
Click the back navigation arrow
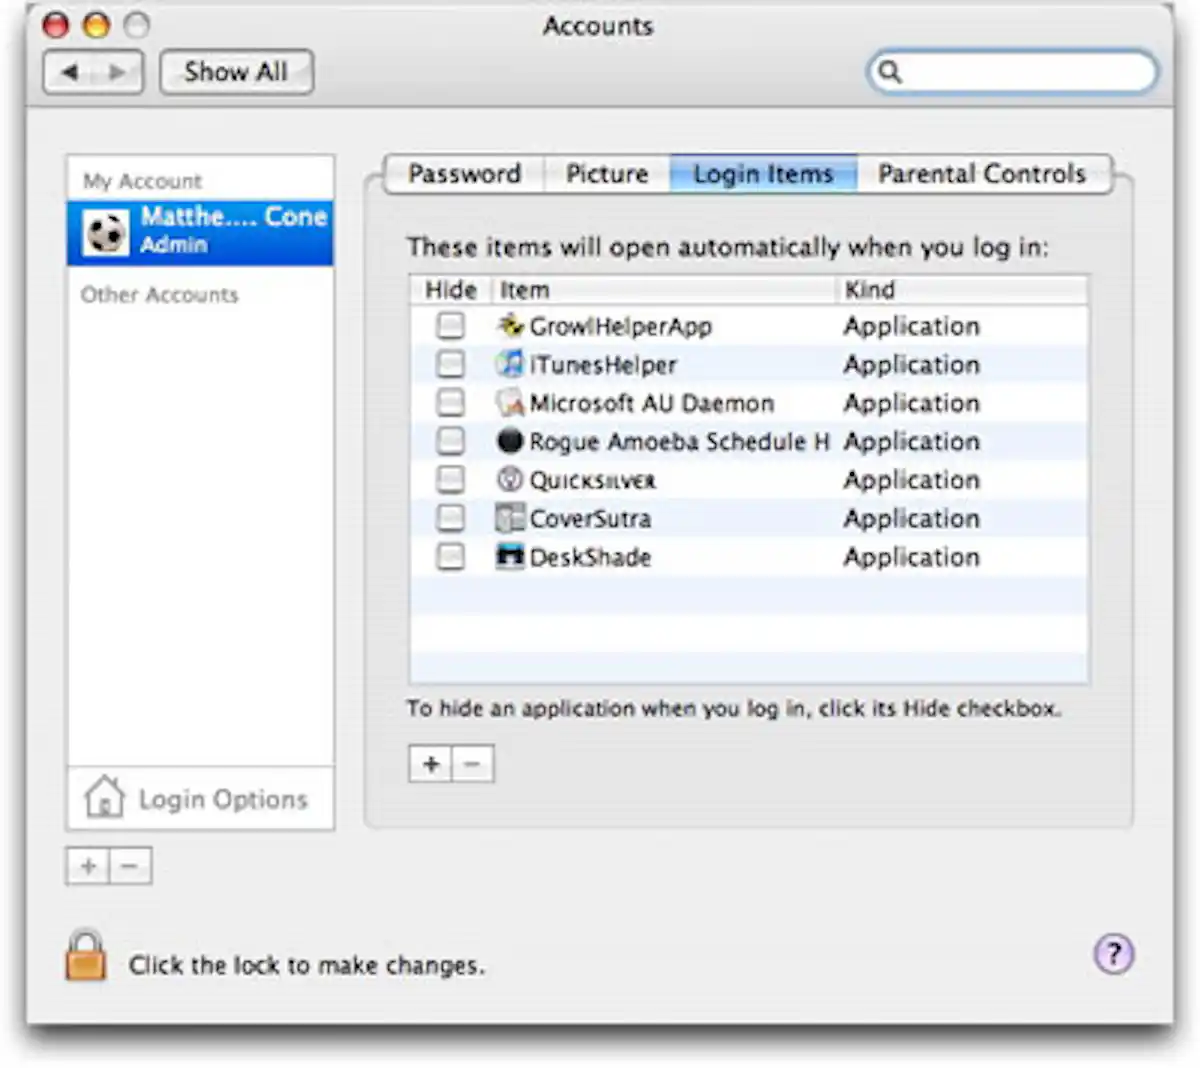(68, 72)
